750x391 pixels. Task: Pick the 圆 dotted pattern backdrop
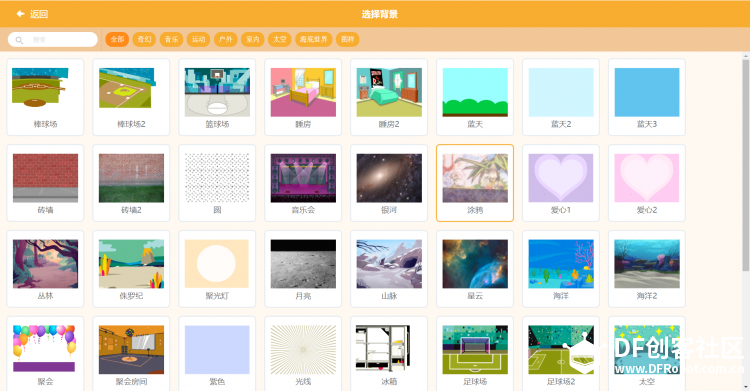tap(217, 183)
